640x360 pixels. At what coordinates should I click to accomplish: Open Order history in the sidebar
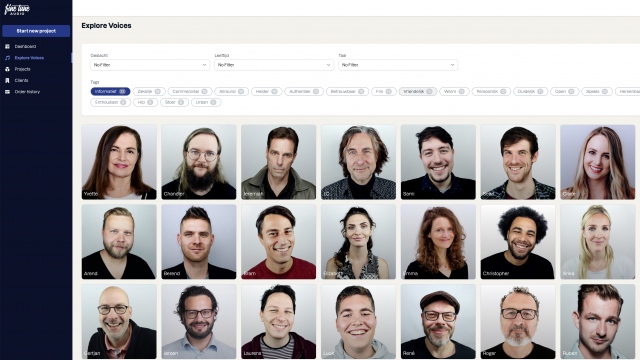[27, 92]
